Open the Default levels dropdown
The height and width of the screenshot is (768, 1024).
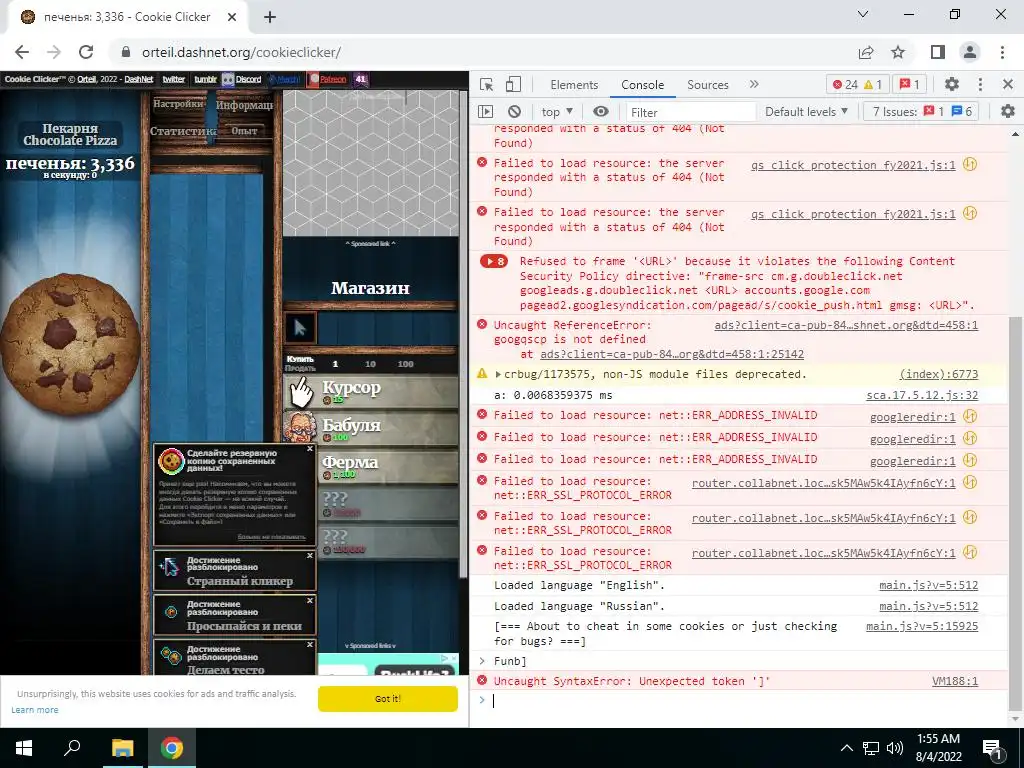coord(806,112)
